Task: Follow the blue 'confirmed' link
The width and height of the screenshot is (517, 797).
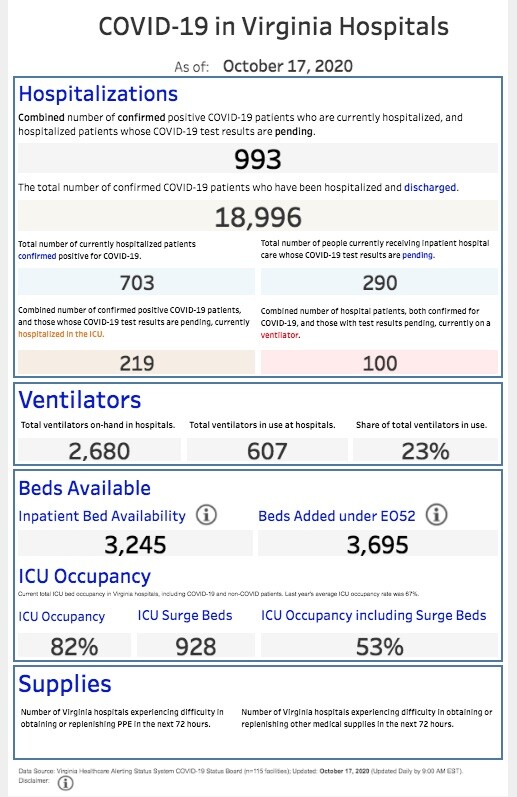Action: (37, 256)
